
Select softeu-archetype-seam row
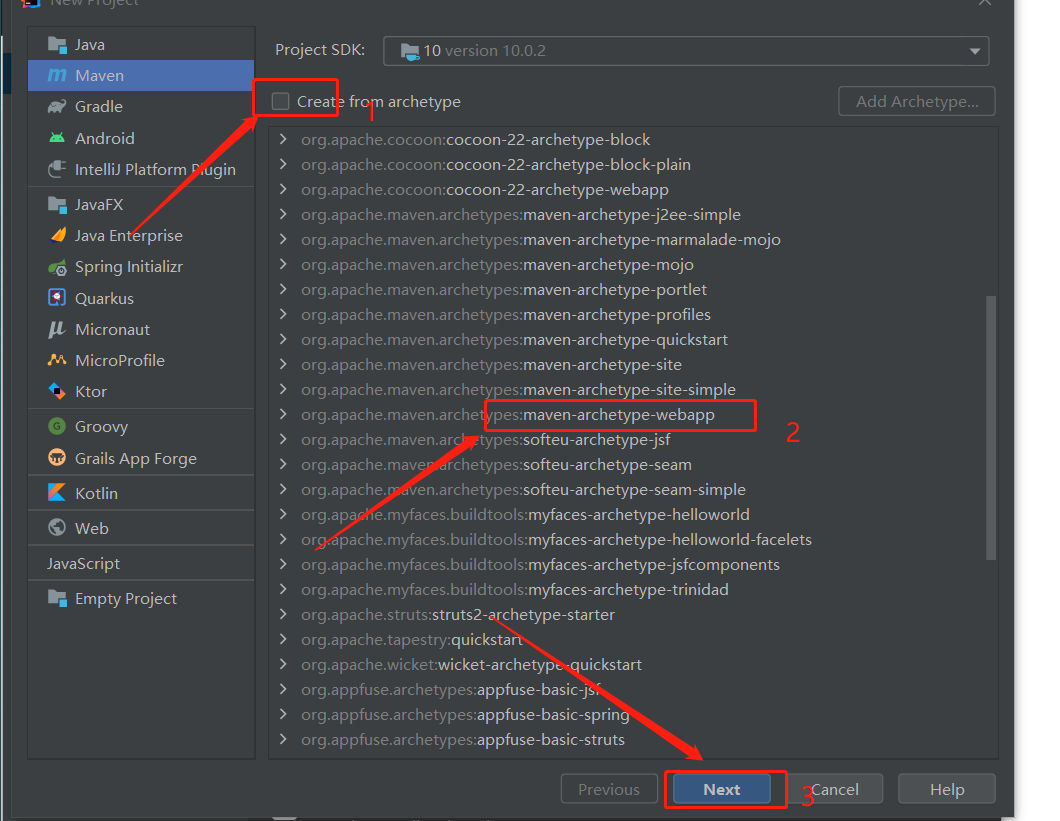coord(633,465)
